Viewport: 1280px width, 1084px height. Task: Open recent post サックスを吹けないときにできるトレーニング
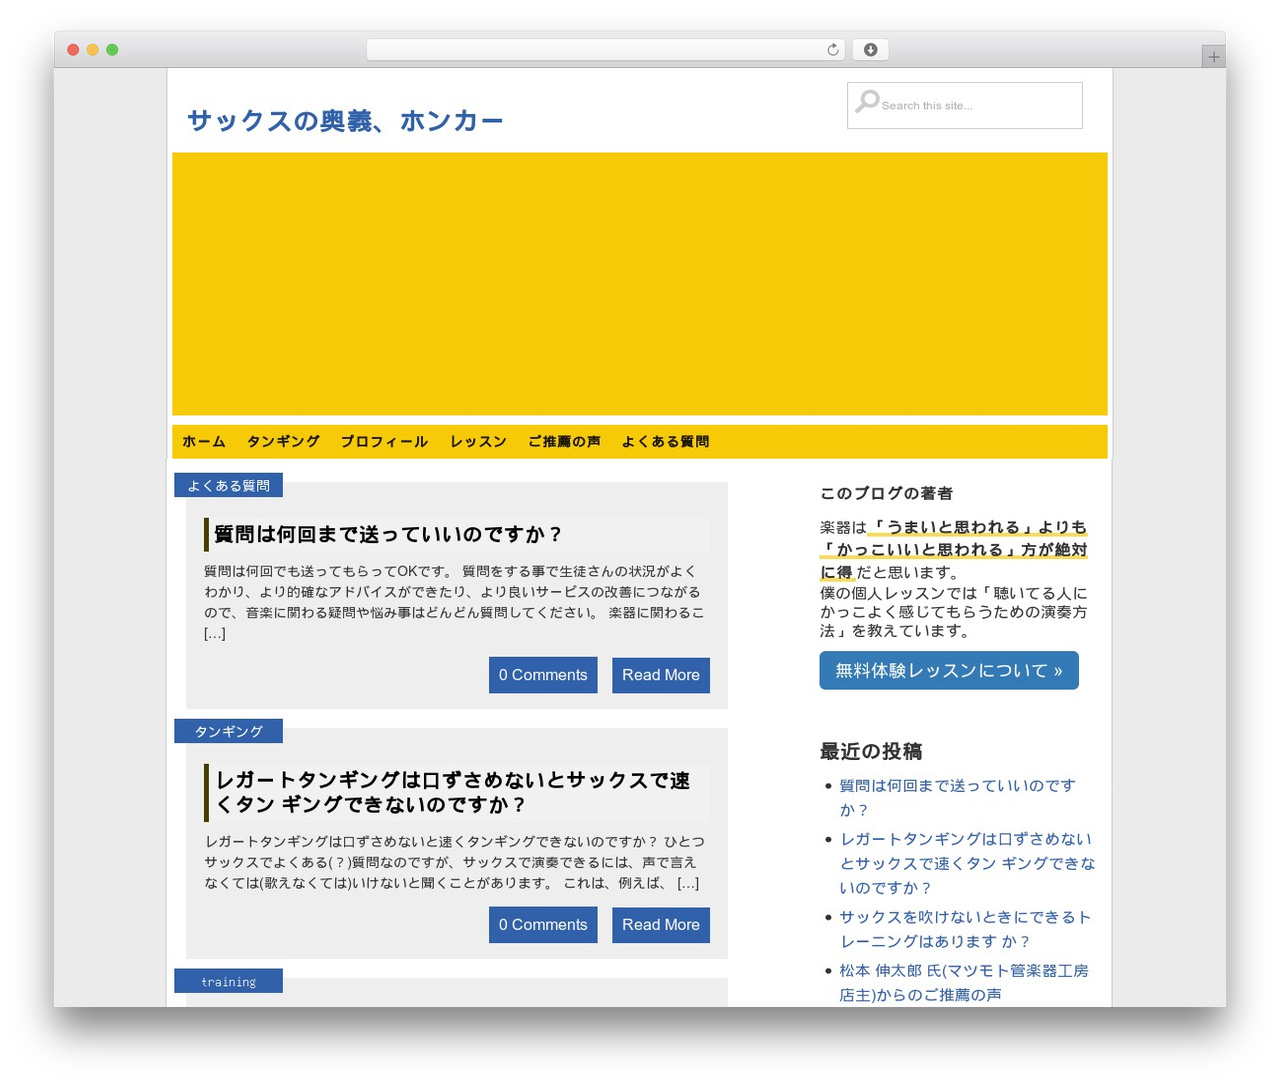pos(965,929)
